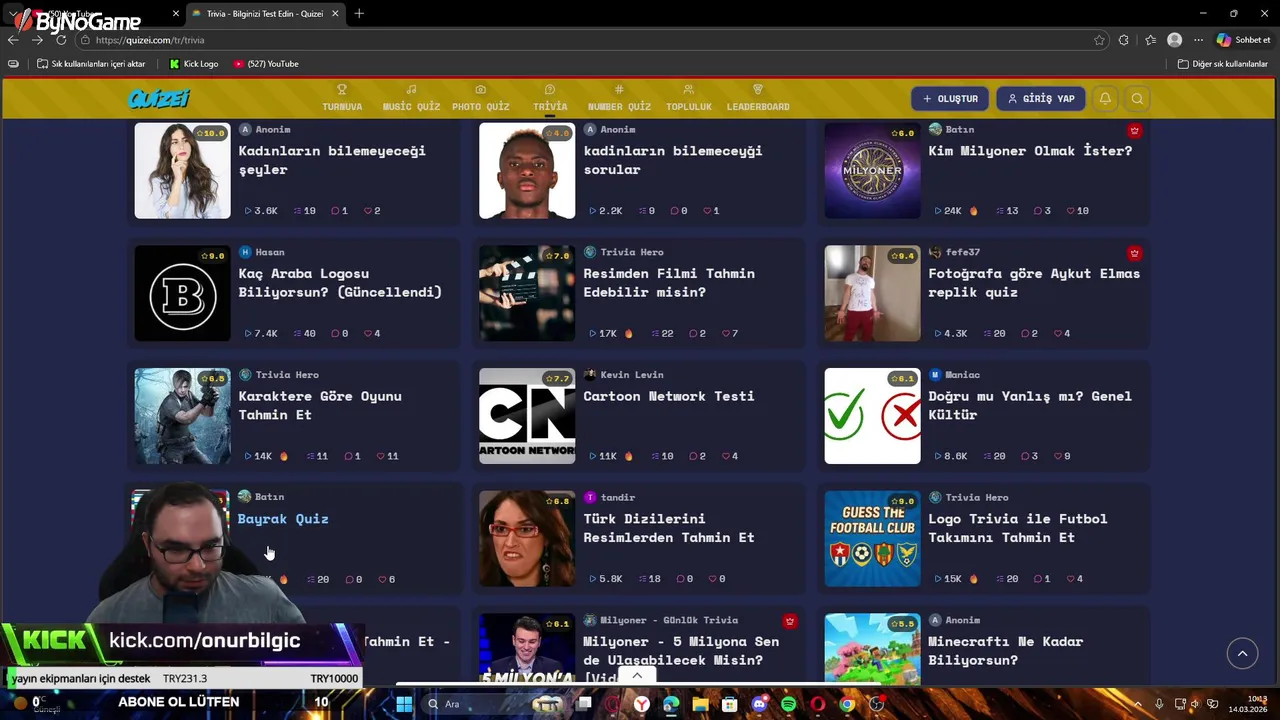This screenshot has height=720, width=1280.
Task: Open 'Fotoğrafa göre Aykut Elmas replik quiz'
Action: [x=1034, y=283]
